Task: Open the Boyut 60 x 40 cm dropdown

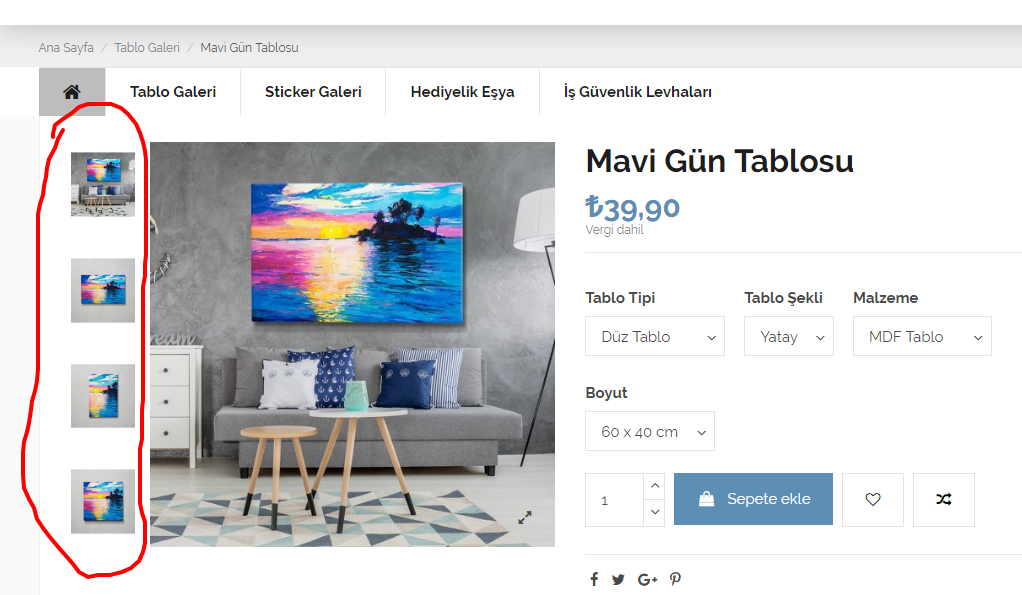Action: [650, 431]
